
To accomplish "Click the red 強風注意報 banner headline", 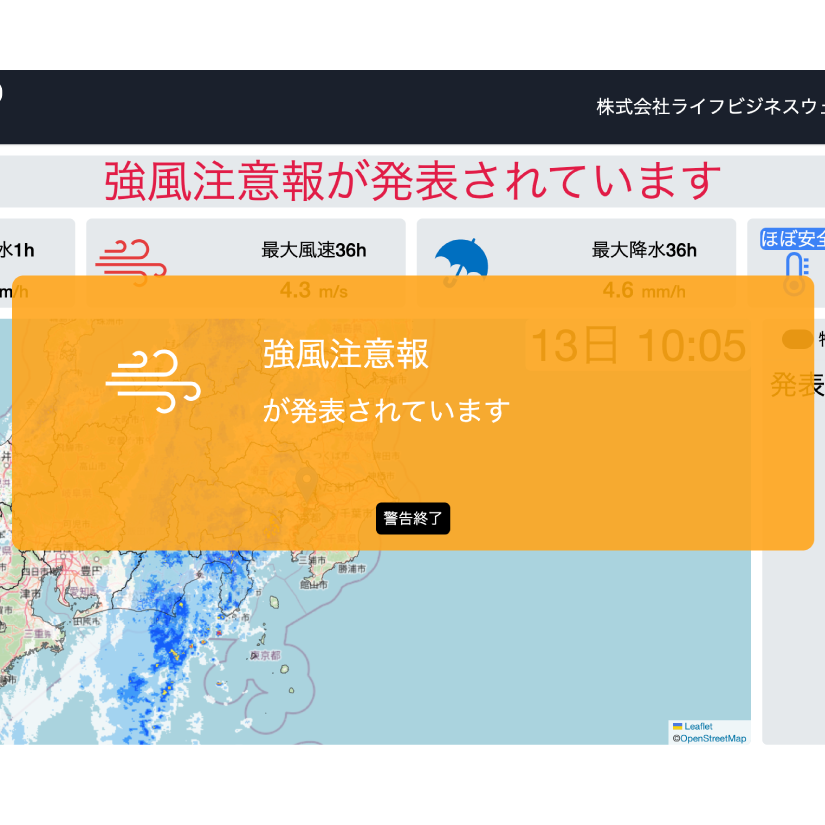I will (412, 181).
